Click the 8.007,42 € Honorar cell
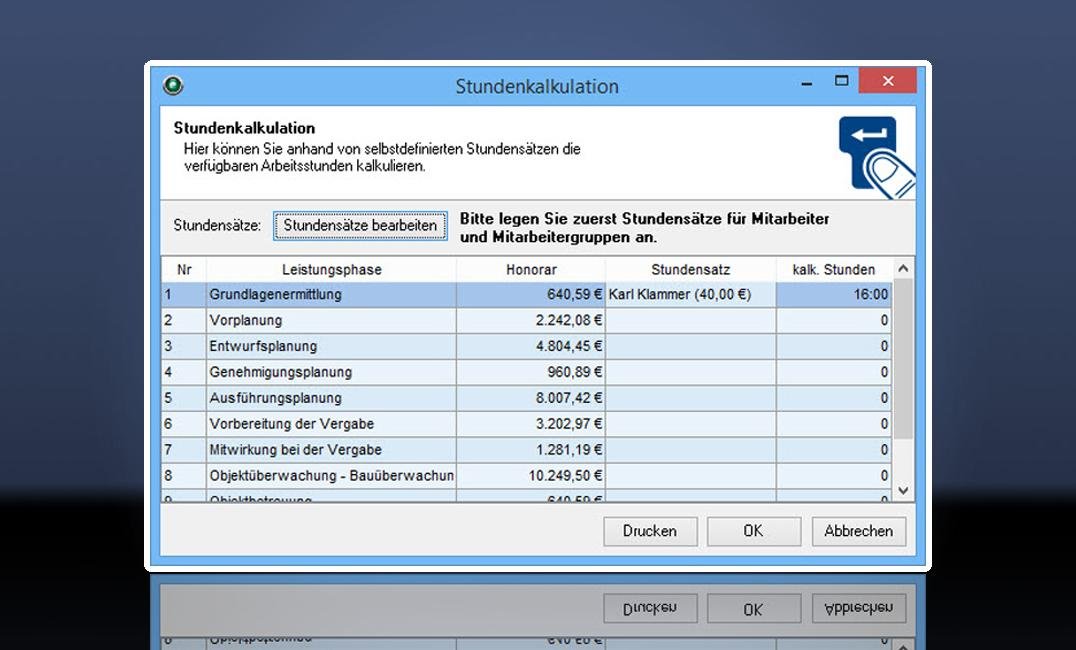1076x650 pixels. click(x=531, y=398)
